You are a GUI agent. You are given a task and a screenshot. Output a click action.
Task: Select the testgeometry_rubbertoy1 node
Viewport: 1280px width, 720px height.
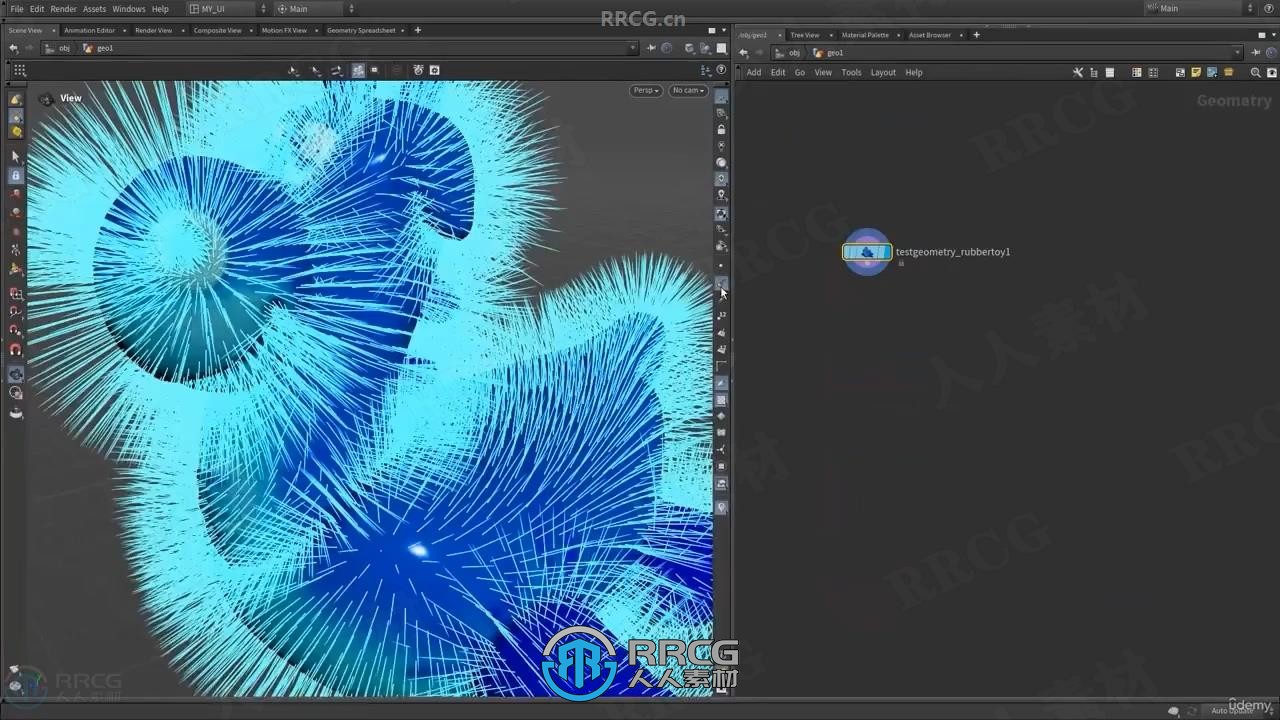pos(867,252)
